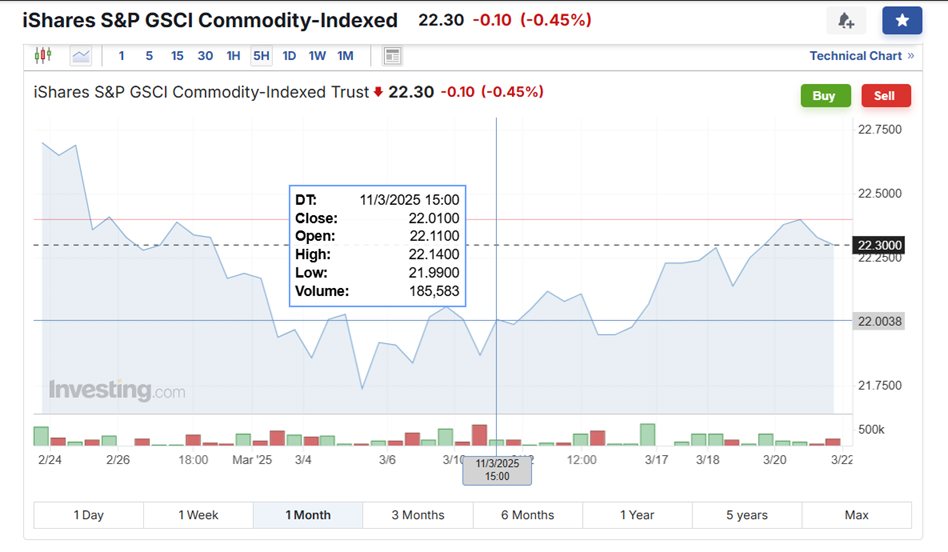Select 1H interval
This screenshot has width=948, height=552.
[x=233, y=56]
